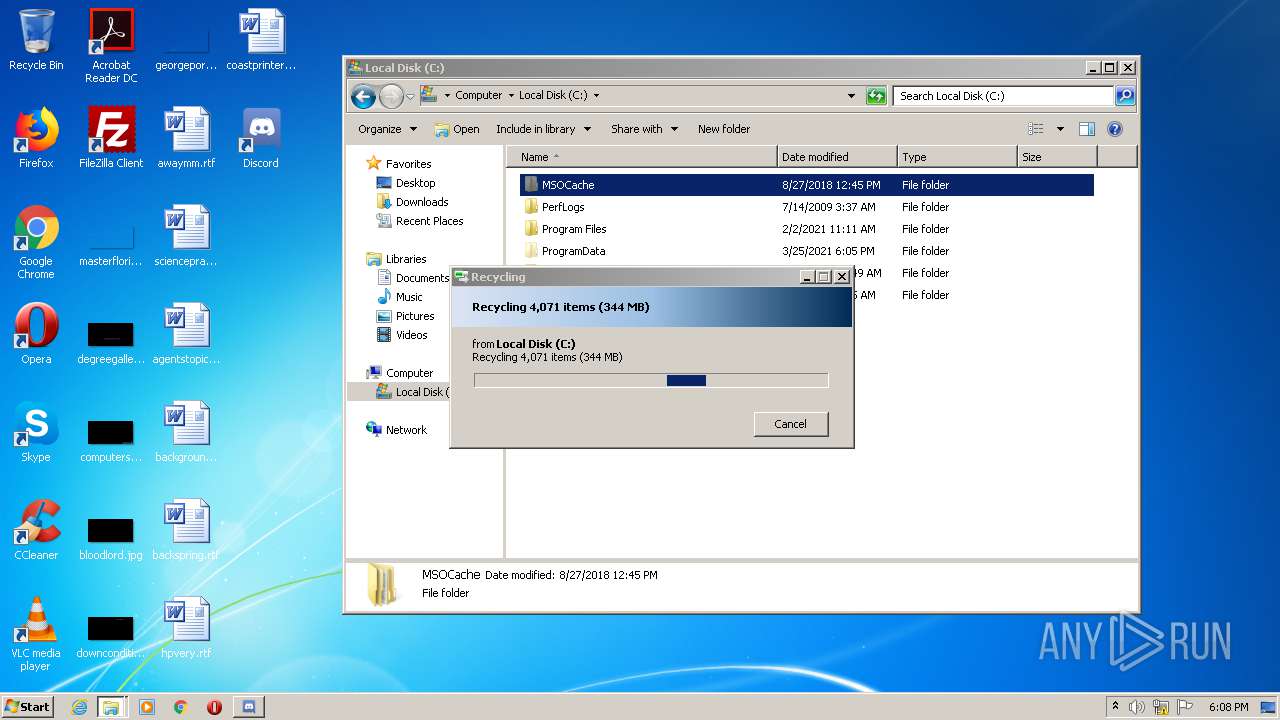Click the Discord taskbar icon
The image size is (1280, 720).
tap(248, 707)
